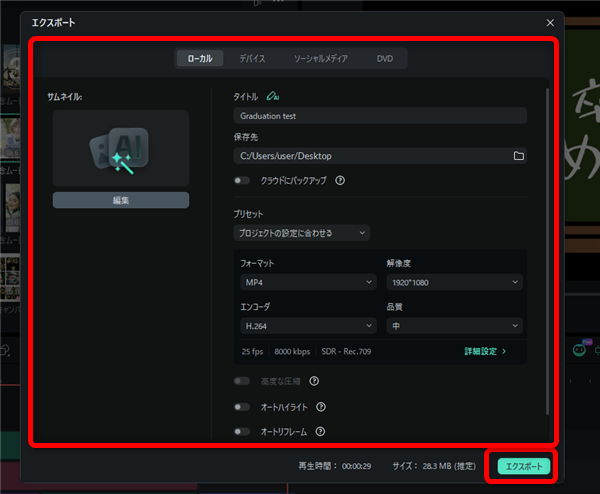Select the ソーシャルメディア tab
Image resolution: width=600 pixels, height=494 pixels.
click(x=320, y=59)
